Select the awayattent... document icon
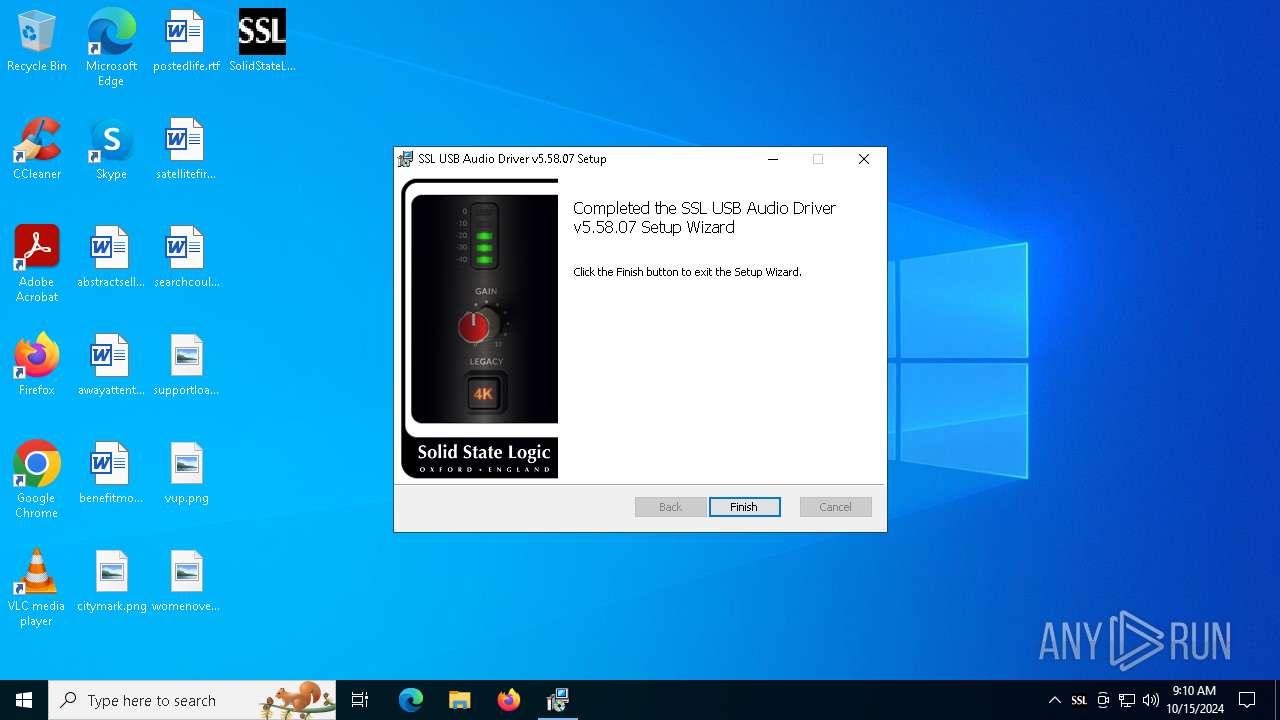This screenshot has height=720, width=1280. tap(111, 366)
